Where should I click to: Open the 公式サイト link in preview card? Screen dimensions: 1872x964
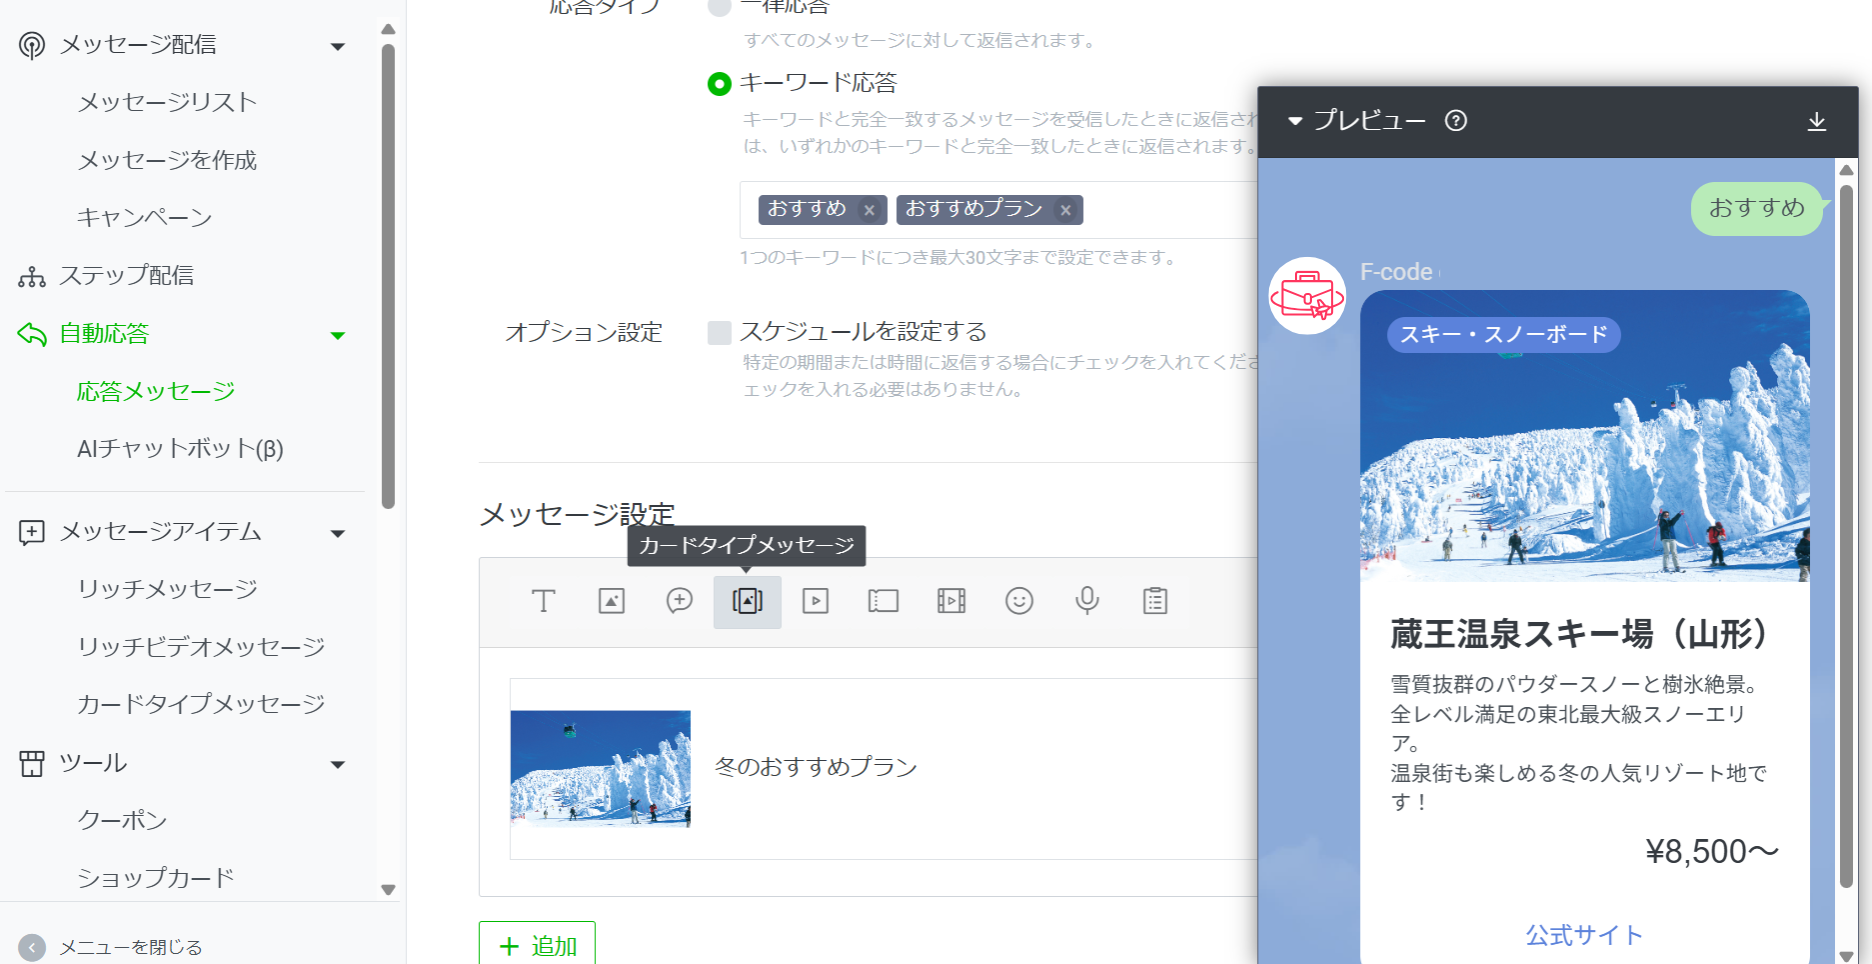click(1584, 935)
